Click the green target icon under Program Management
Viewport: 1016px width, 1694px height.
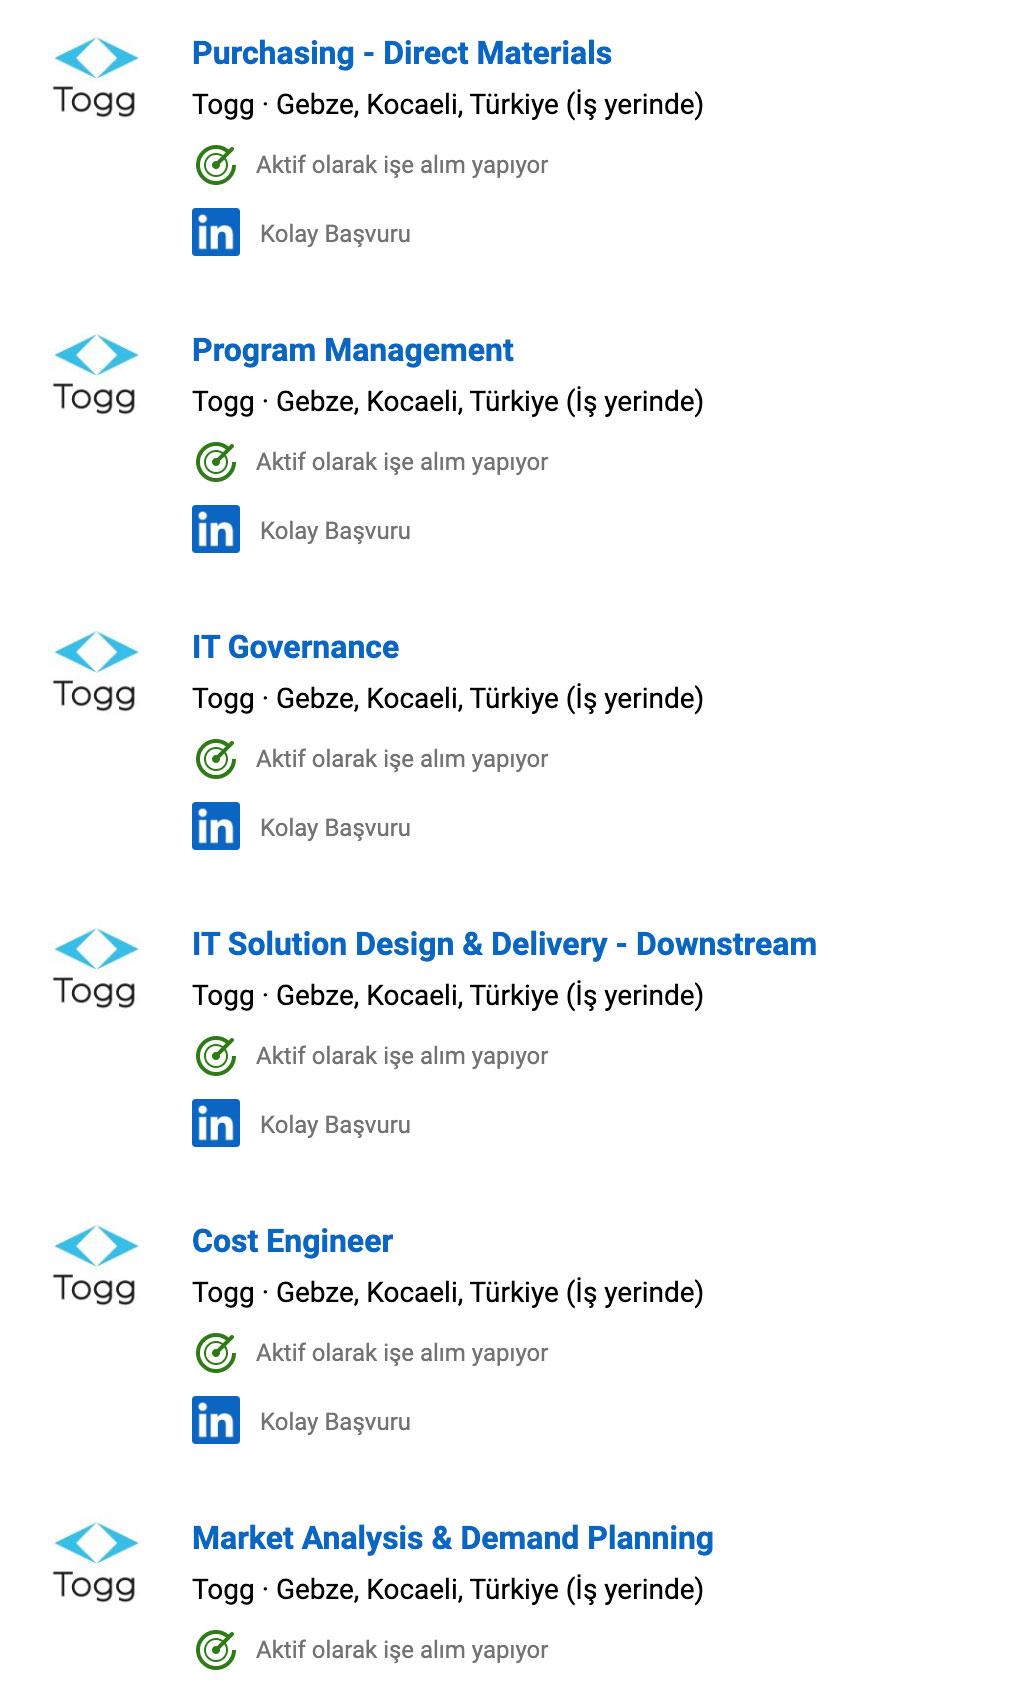(x=216, y=462)
